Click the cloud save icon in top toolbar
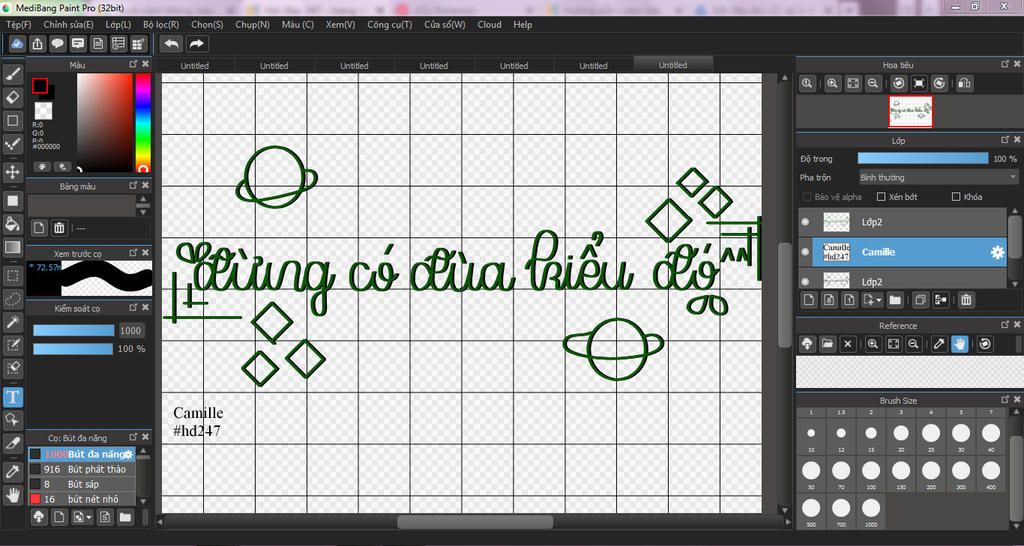This screenshot has width=1024, height=546. point(18,44)
